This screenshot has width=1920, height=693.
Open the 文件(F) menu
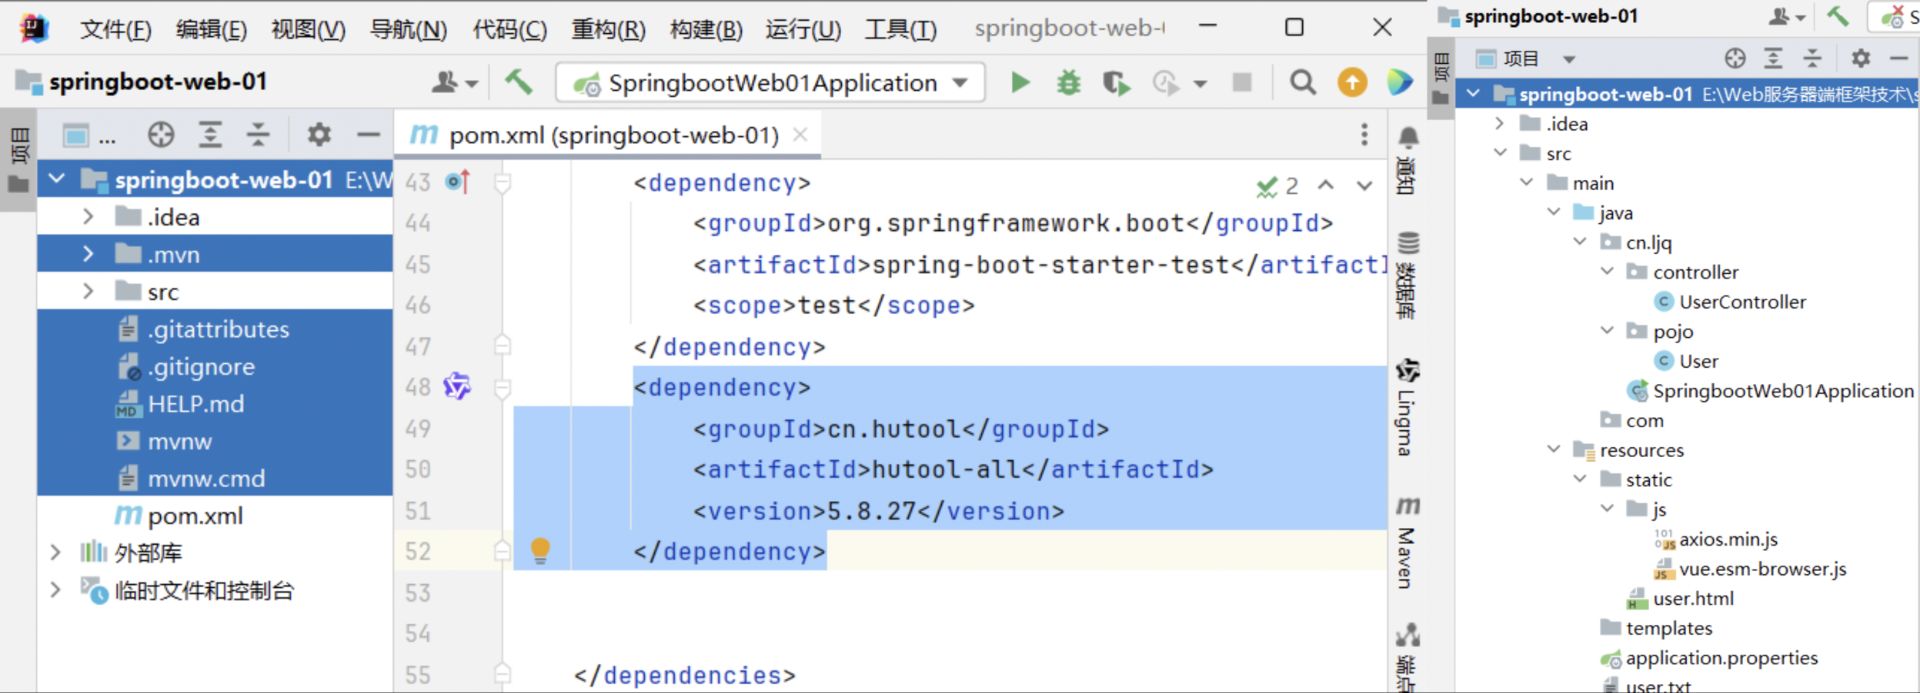coord(115,29)
